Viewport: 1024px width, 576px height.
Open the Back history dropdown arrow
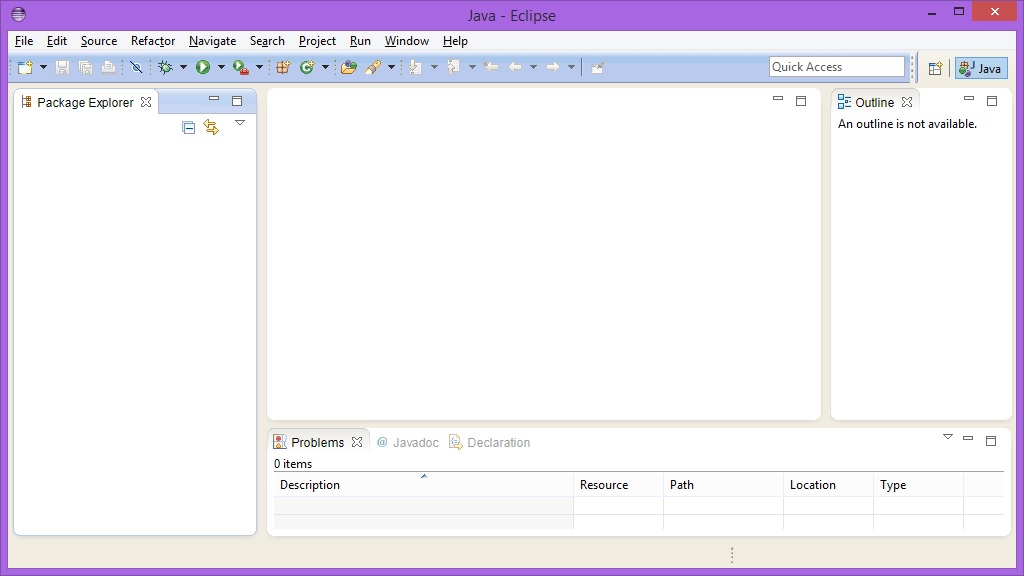pos(534,67)
